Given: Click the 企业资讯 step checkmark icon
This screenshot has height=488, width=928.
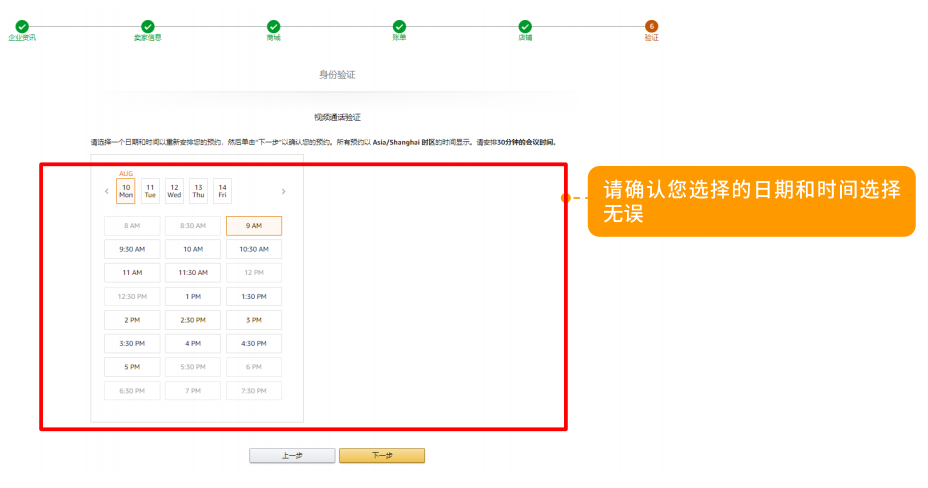Looking at the screenshot, I should tap(22, 27).
